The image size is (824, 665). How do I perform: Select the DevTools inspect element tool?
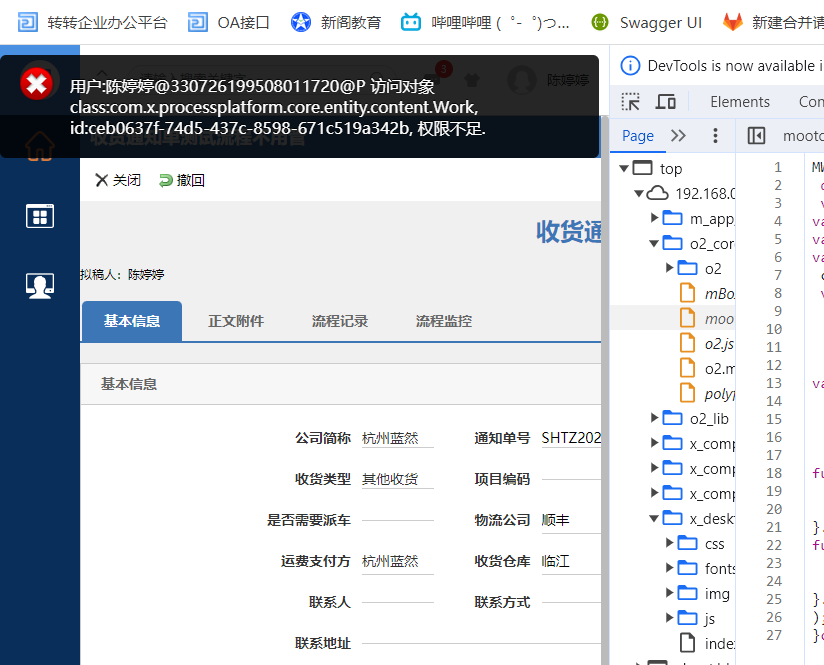click(x=630, y=102)
